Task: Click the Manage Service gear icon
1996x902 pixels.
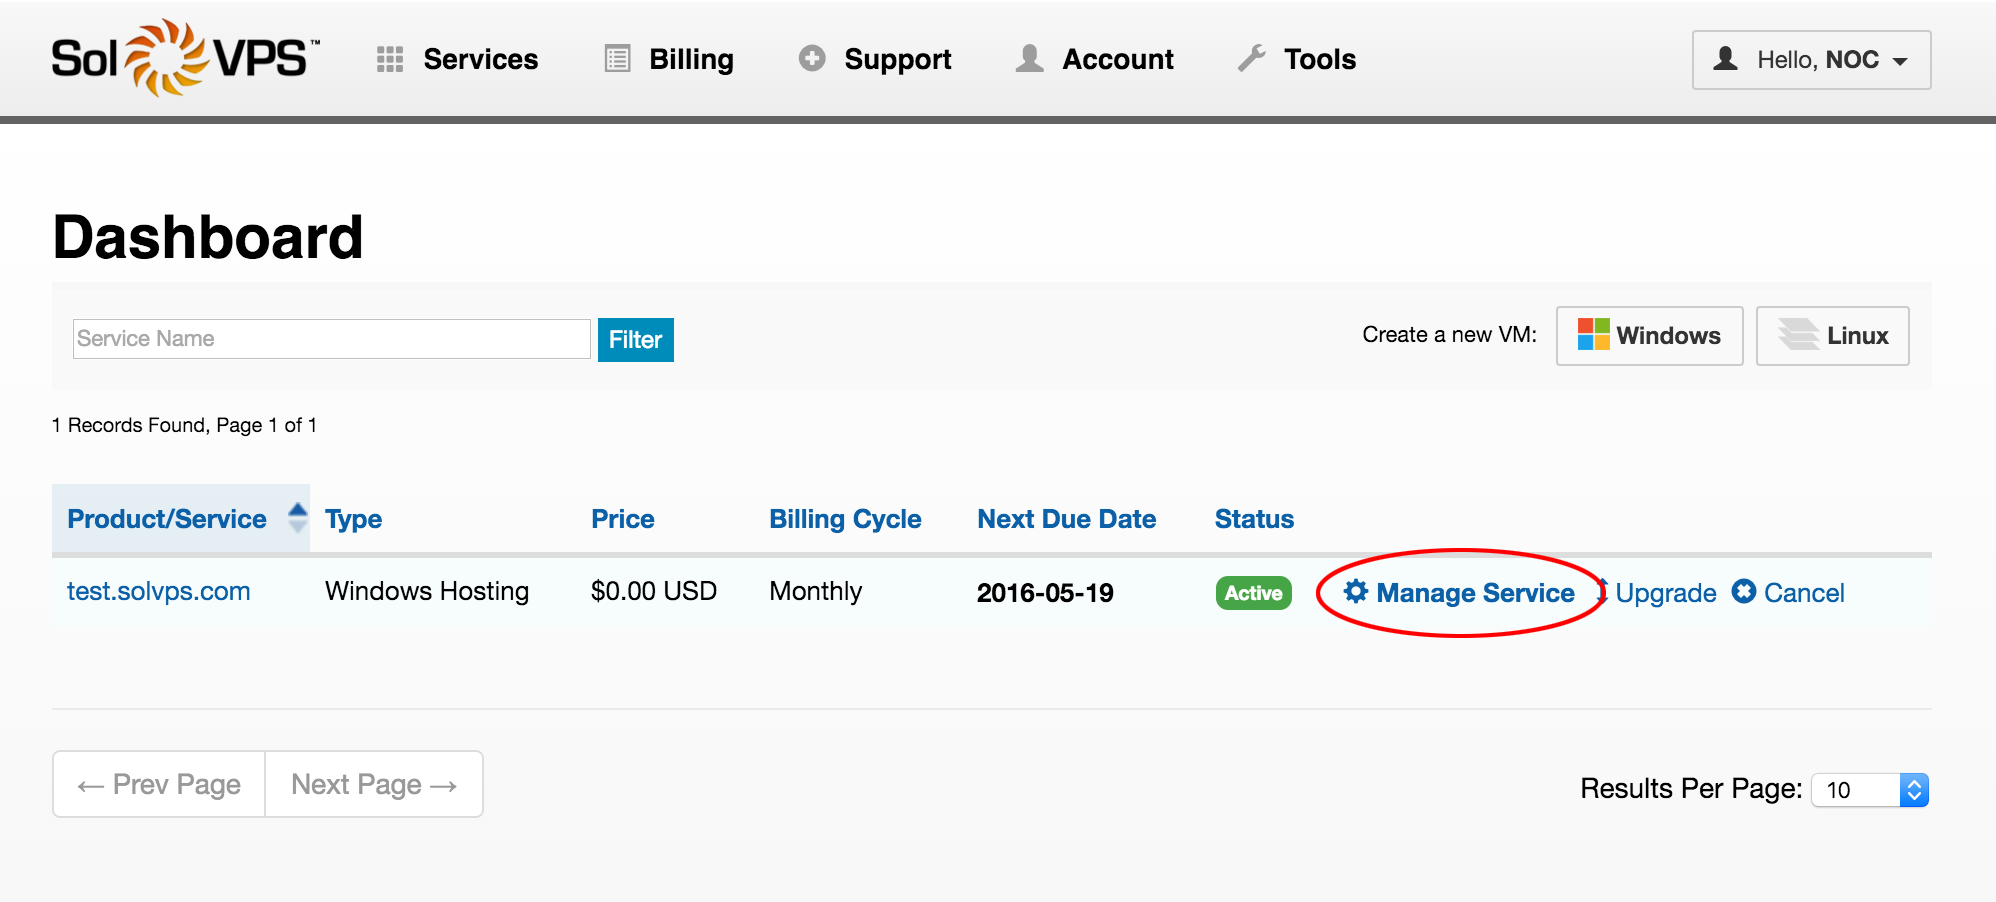Action: [1355, 592]
